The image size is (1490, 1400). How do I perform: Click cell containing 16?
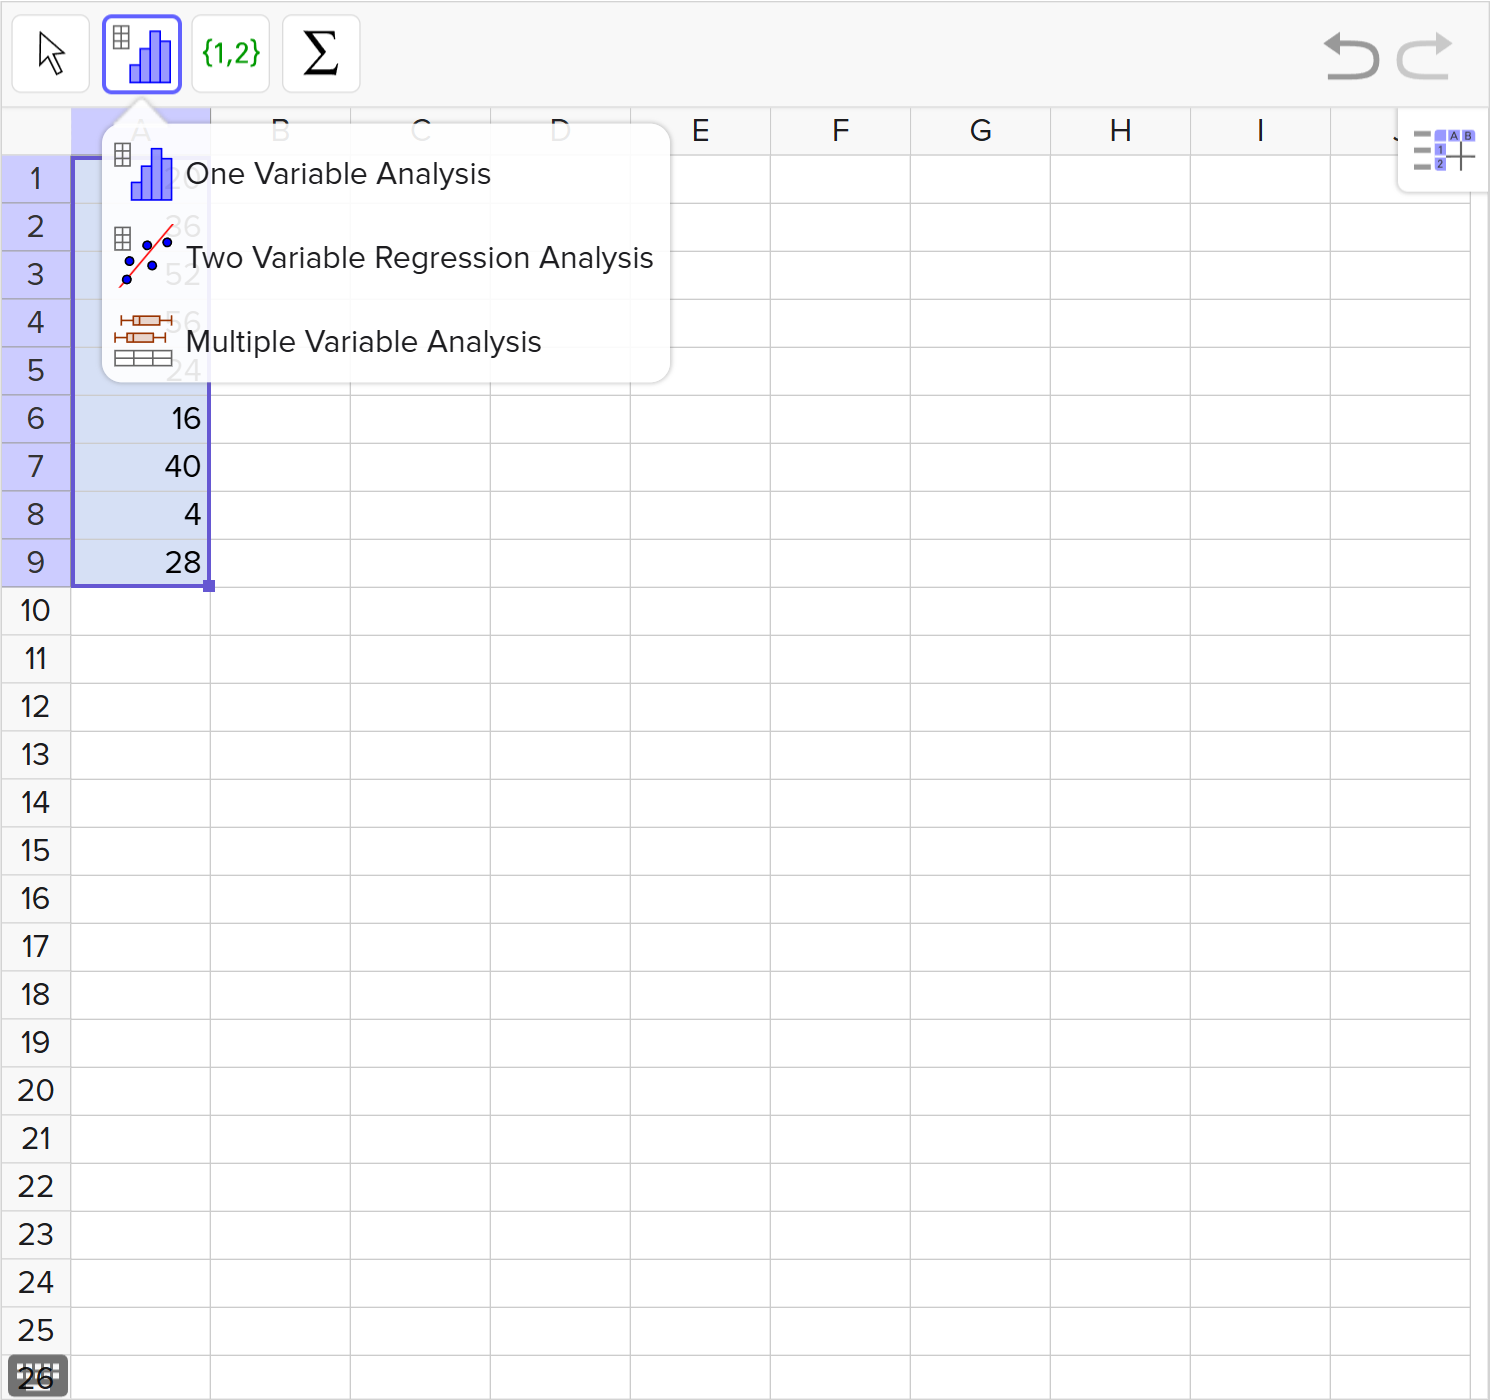[x=141, y=419]
